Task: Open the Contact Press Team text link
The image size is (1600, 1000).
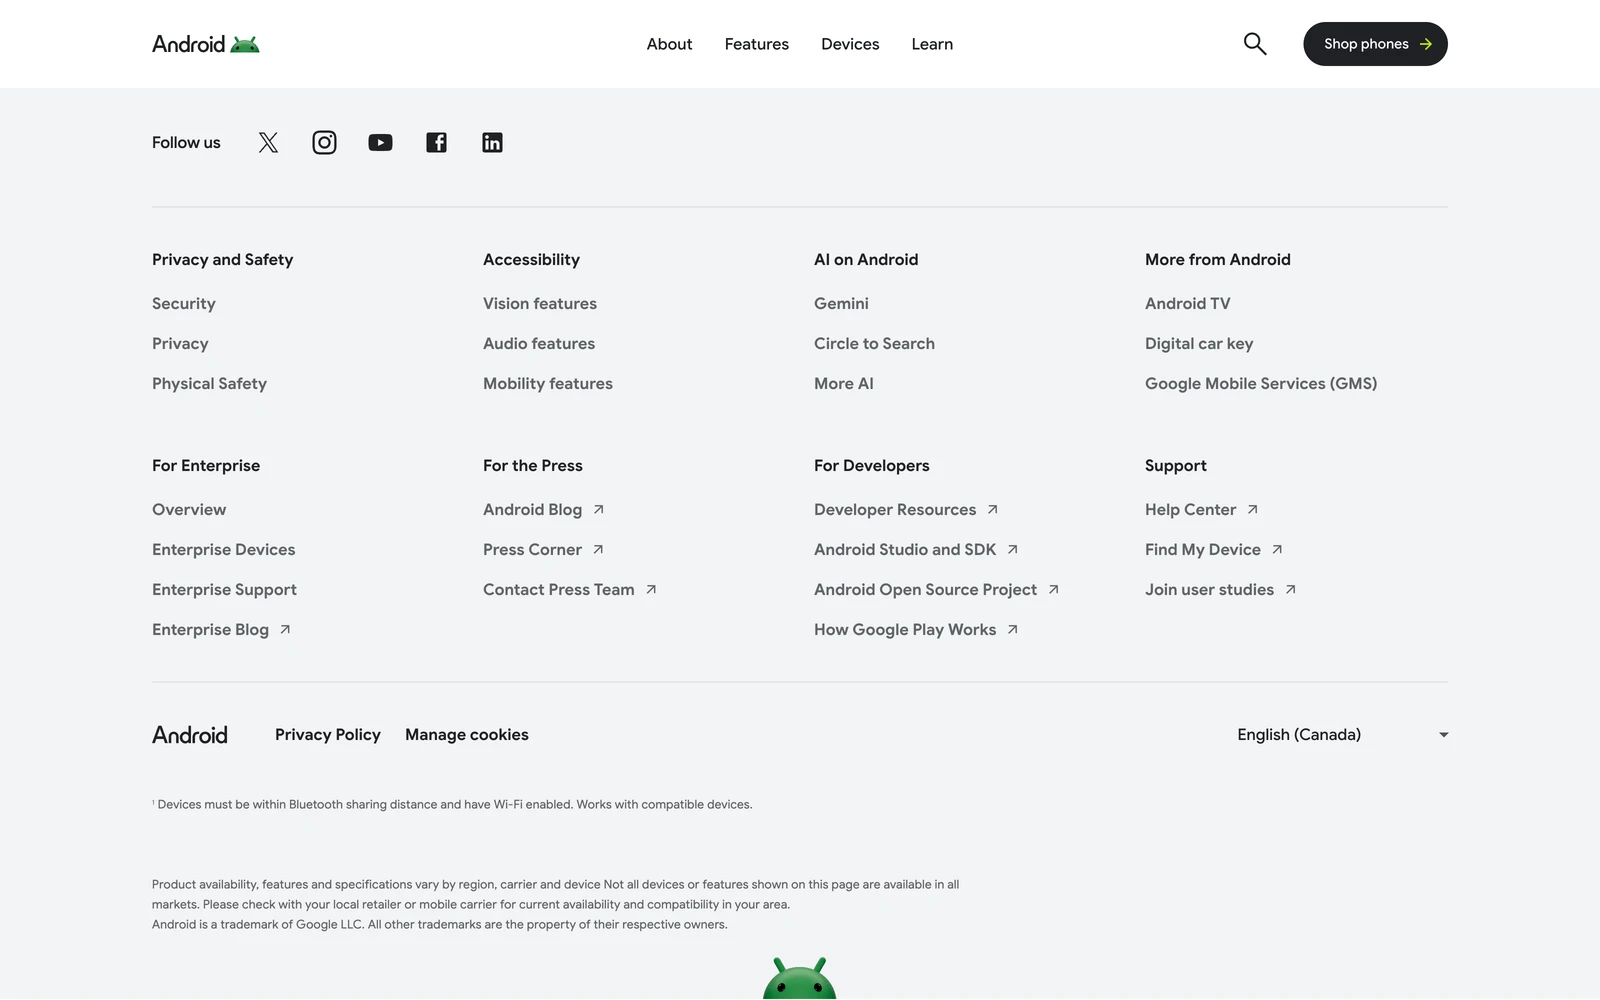Action: (x=559, y=590)
